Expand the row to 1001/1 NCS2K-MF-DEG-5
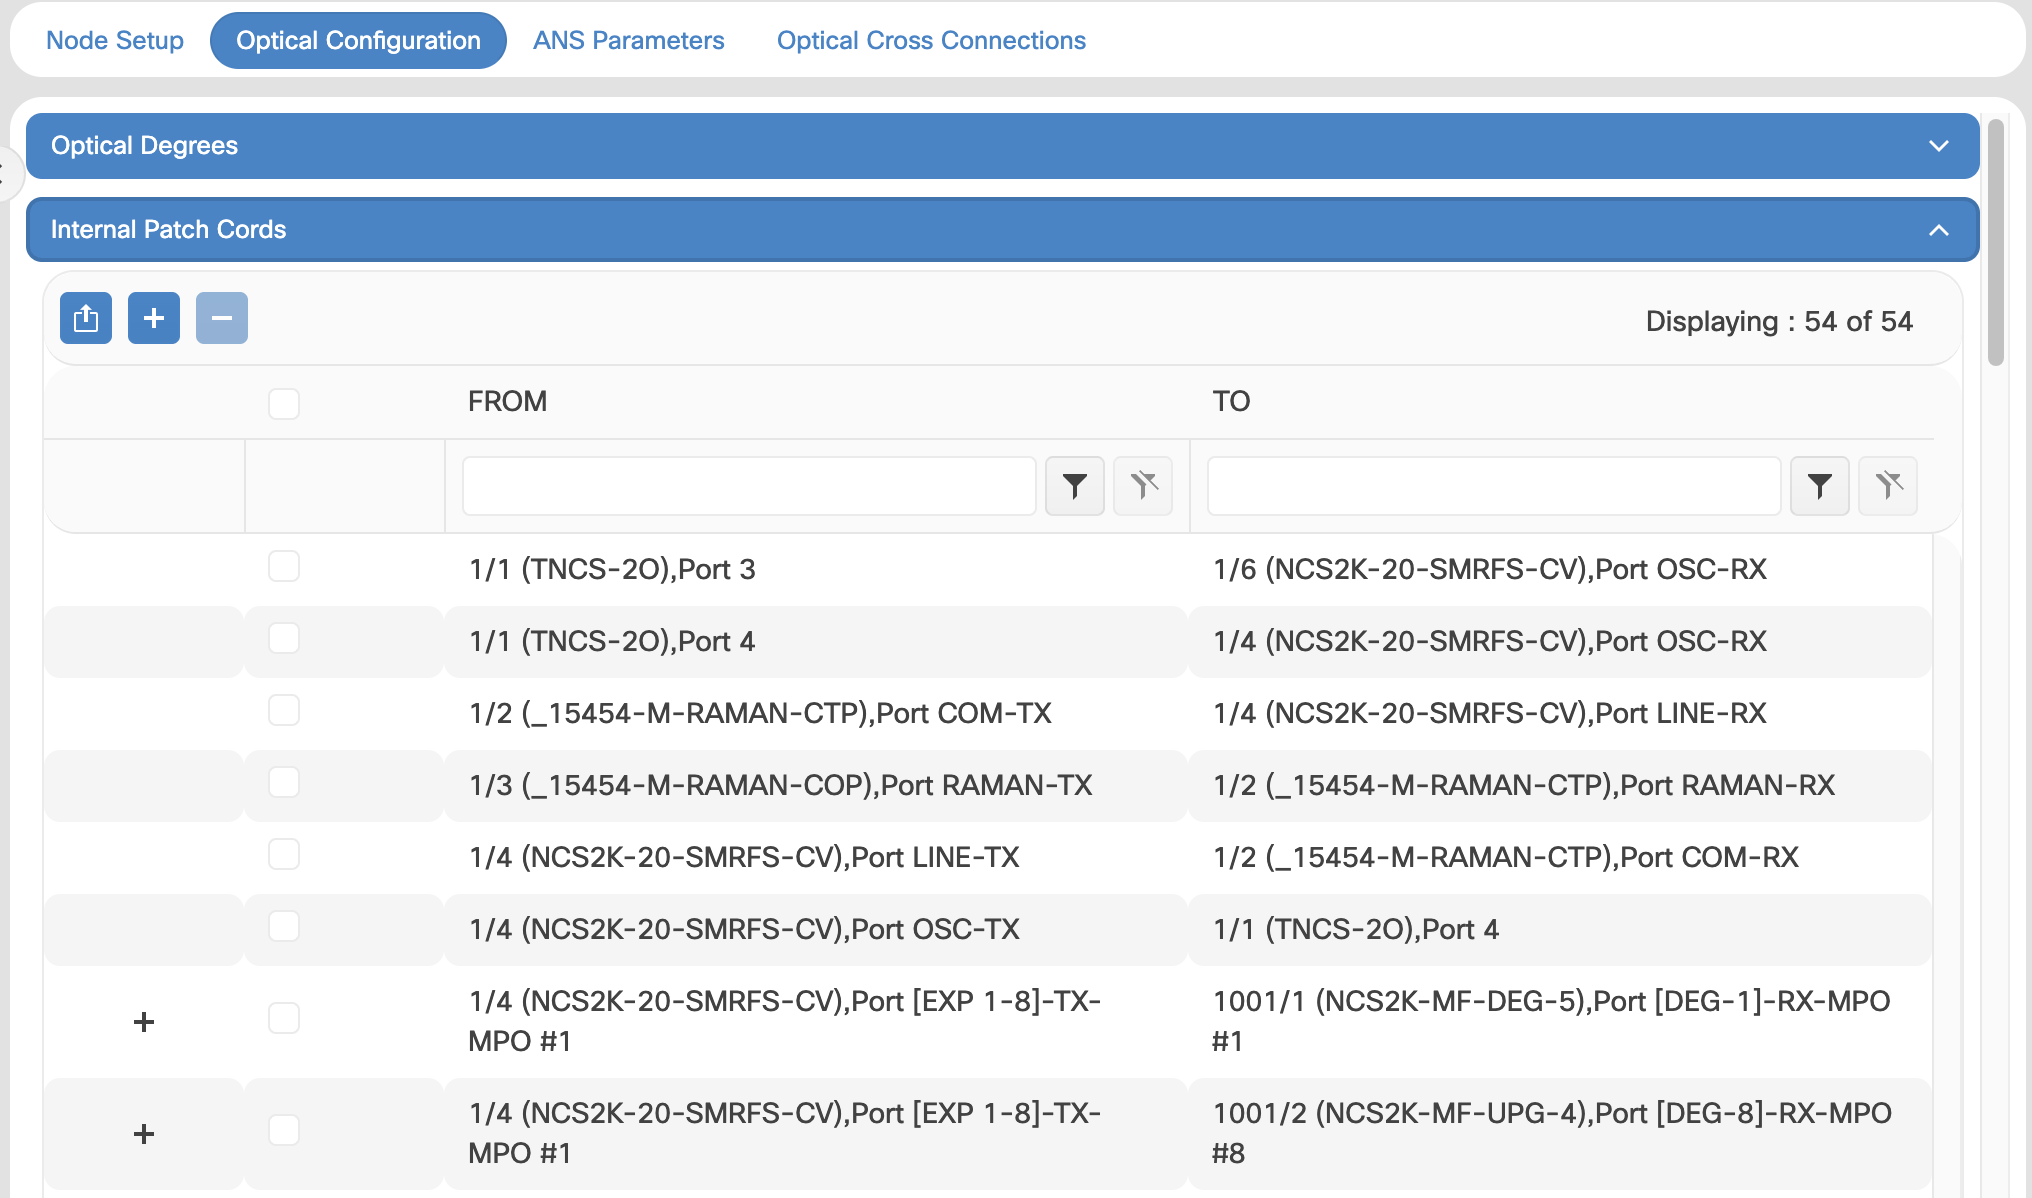Image resolution: width=2032 pixels, height=1198 pixels. (144, 1021)
